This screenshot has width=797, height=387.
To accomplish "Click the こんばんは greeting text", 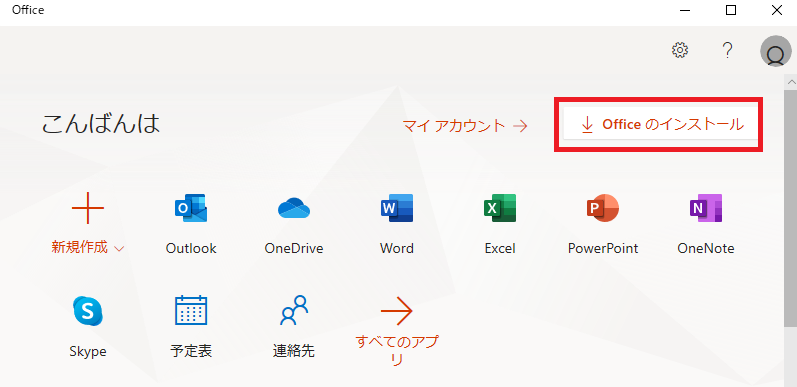I will 101,124.
